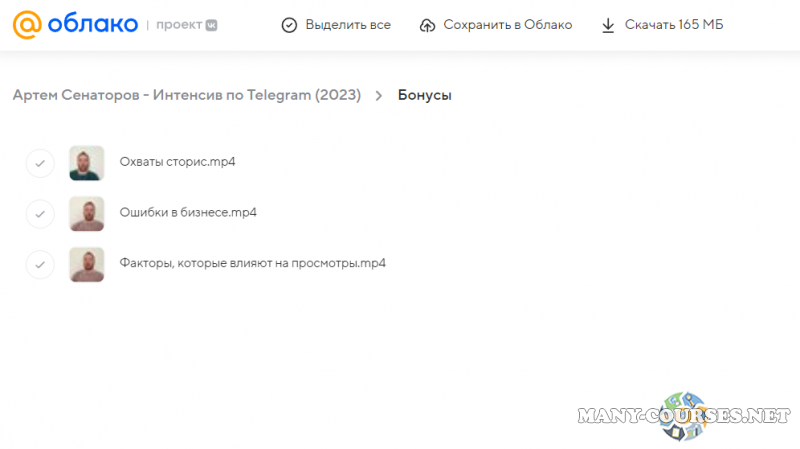Click the download arrow icon

coord(608,25)
